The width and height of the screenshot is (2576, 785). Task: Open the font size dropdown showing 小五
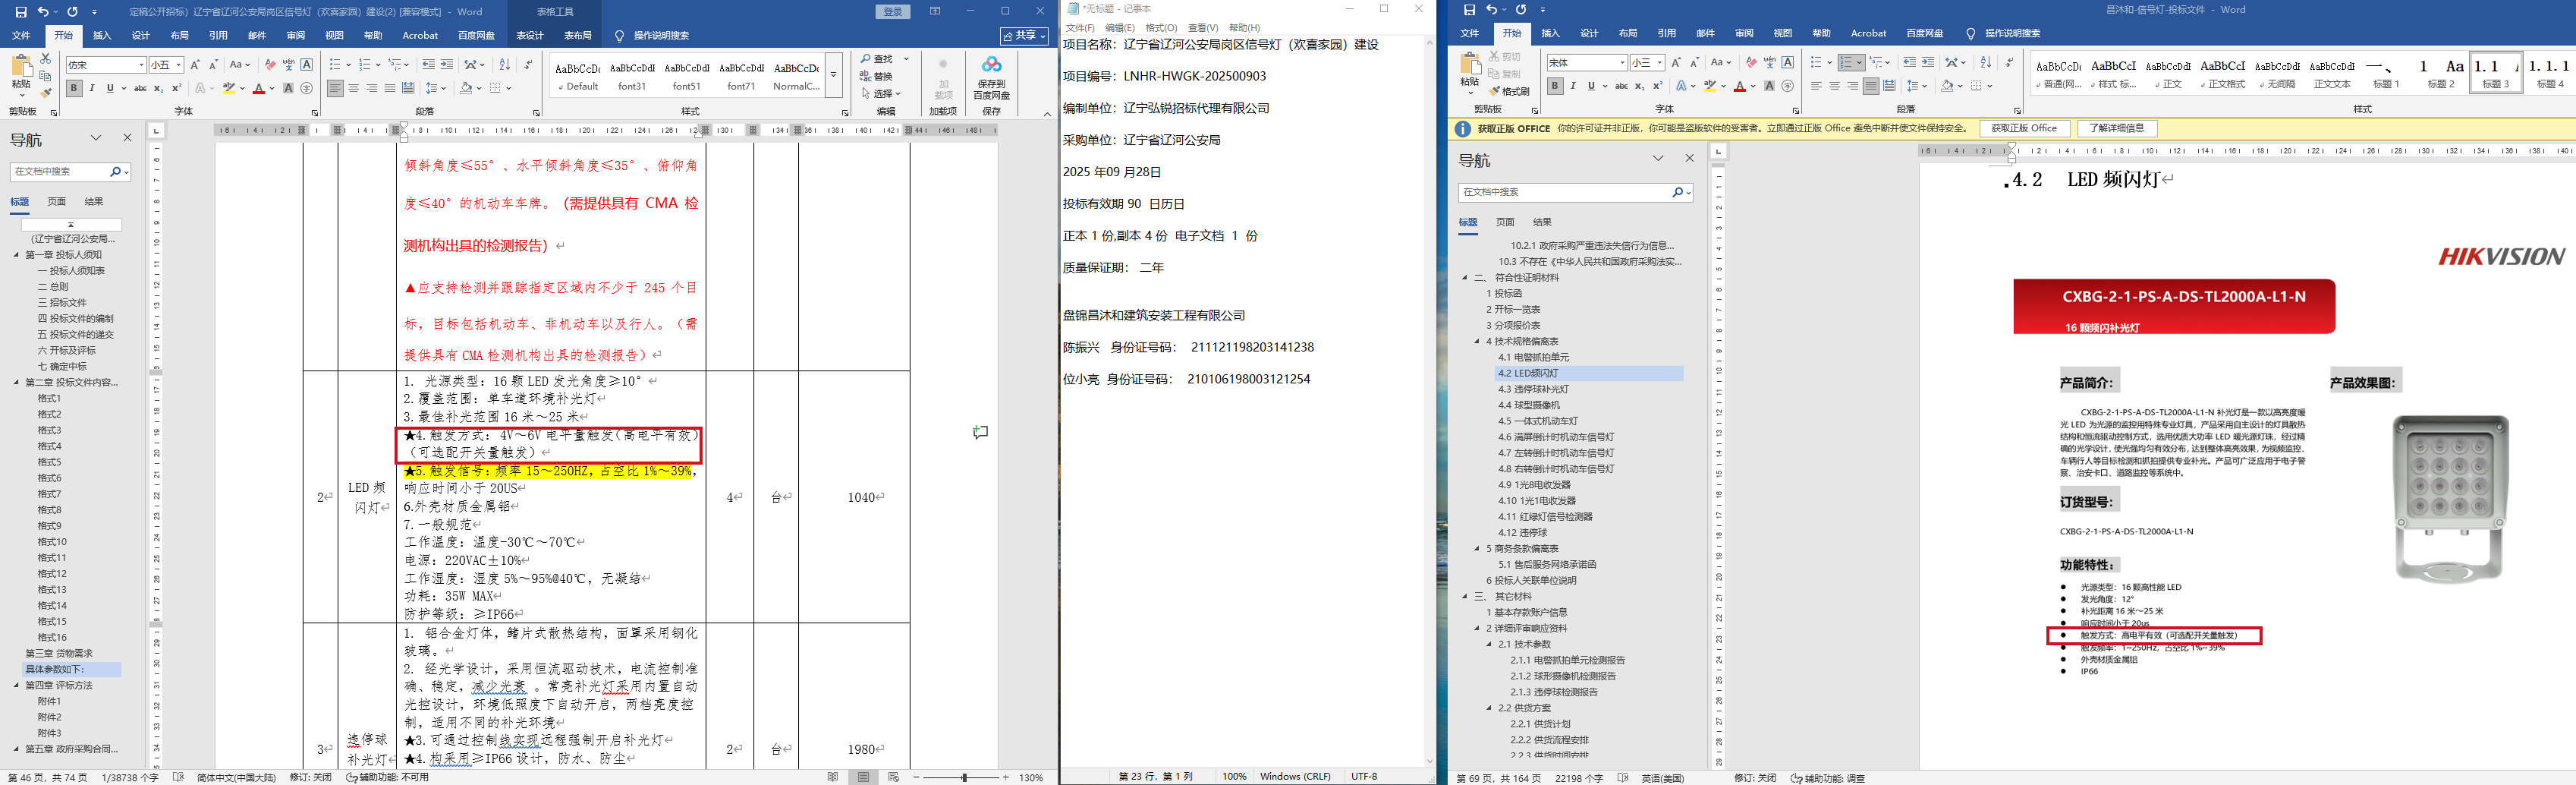pos(179,65)
